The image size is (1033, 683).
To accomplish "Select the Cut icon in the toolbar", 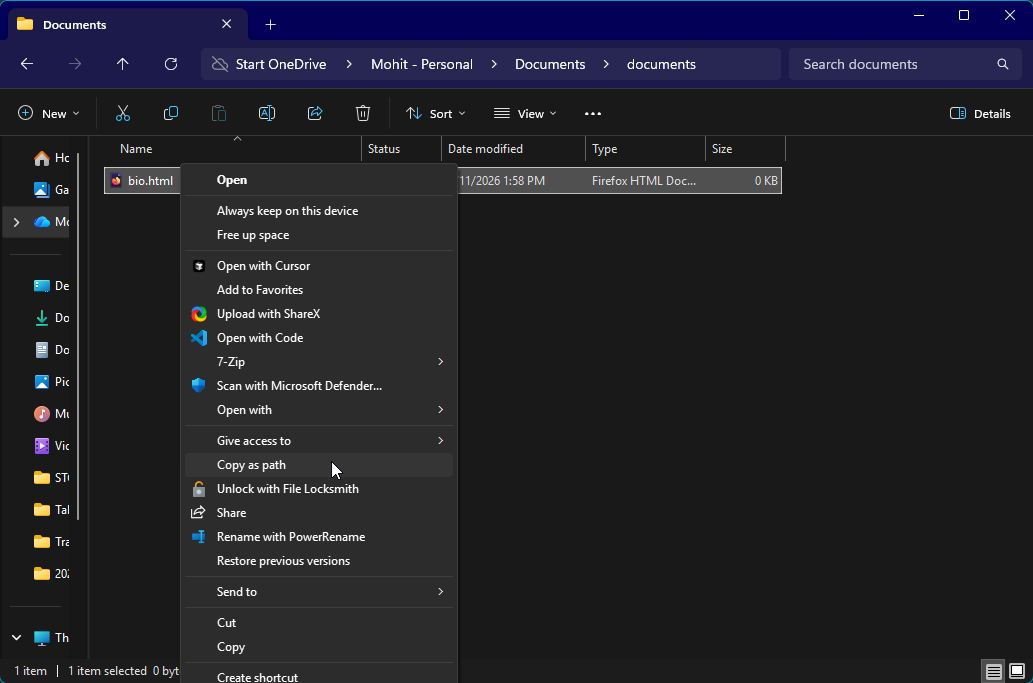I will pyautogui.click(x=122, y=113).
